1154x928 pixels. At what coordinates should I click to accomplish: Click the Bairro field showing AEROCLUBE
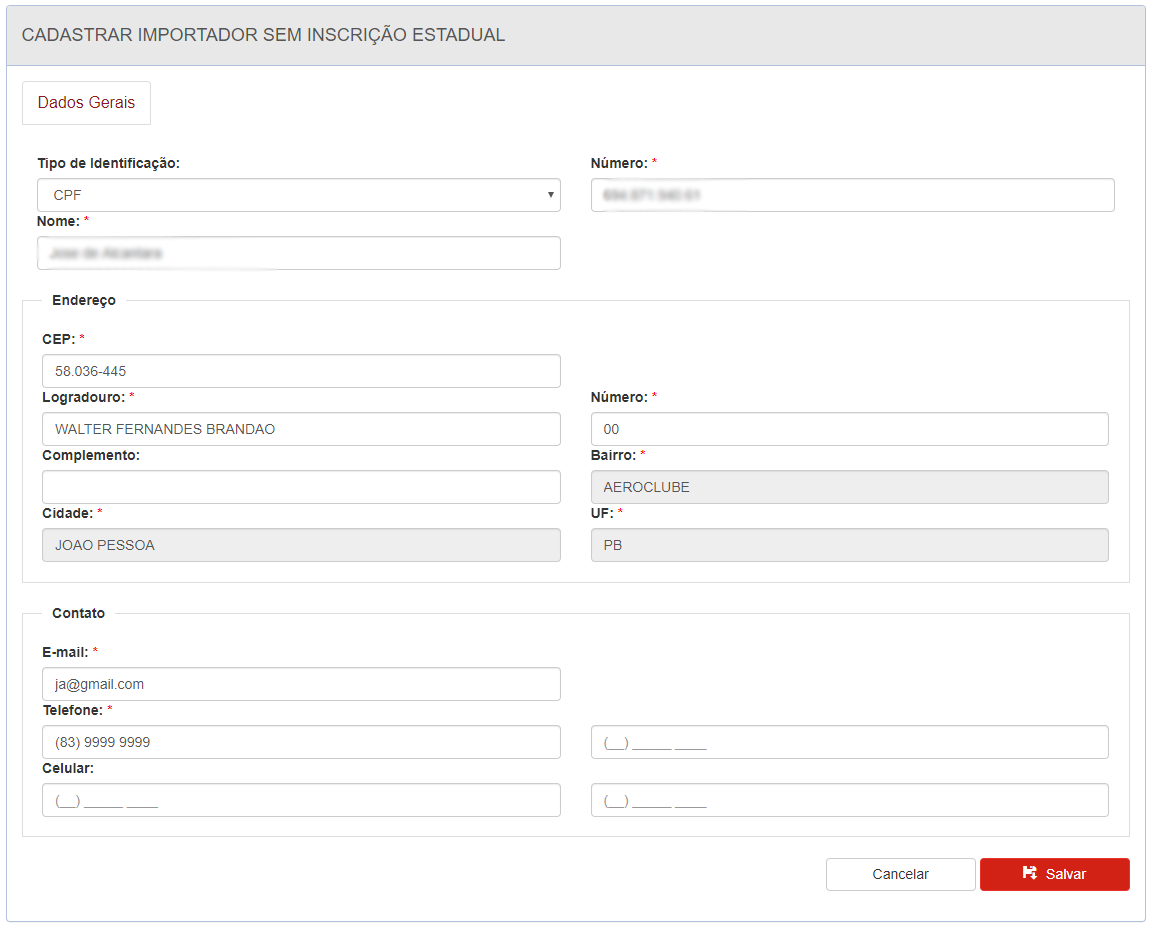(849, 487)
